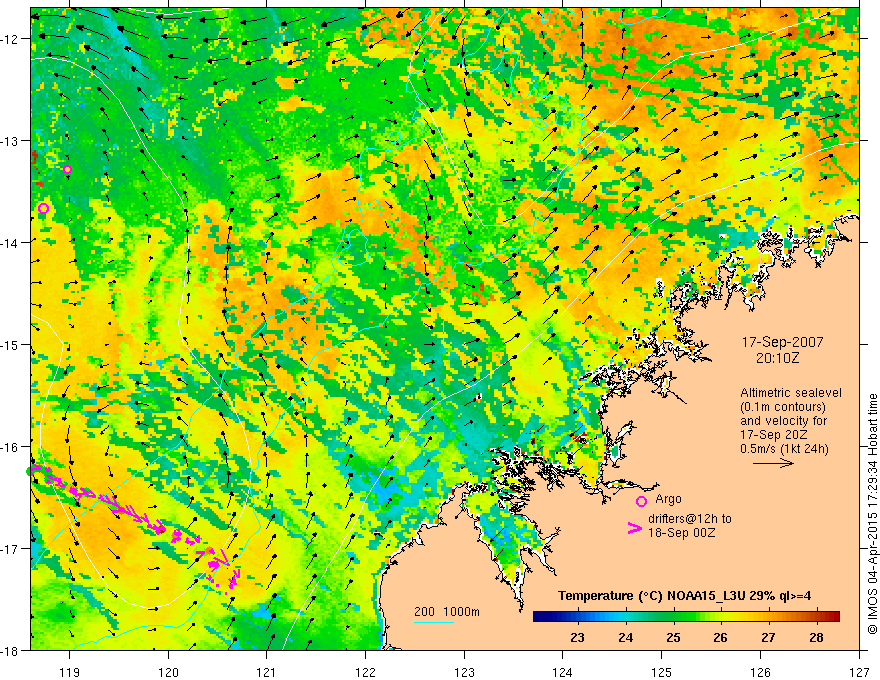Click the longitude axis label 121
The height and width of the screenshot is (680, 880).
[x=267, y=672]
